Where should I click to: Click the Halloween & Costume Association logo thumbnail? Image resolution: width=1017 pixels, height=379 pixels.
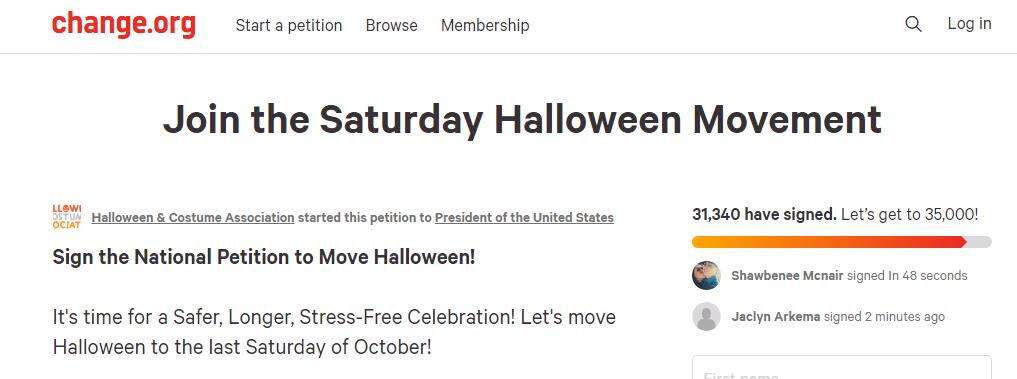pos(67,217)
